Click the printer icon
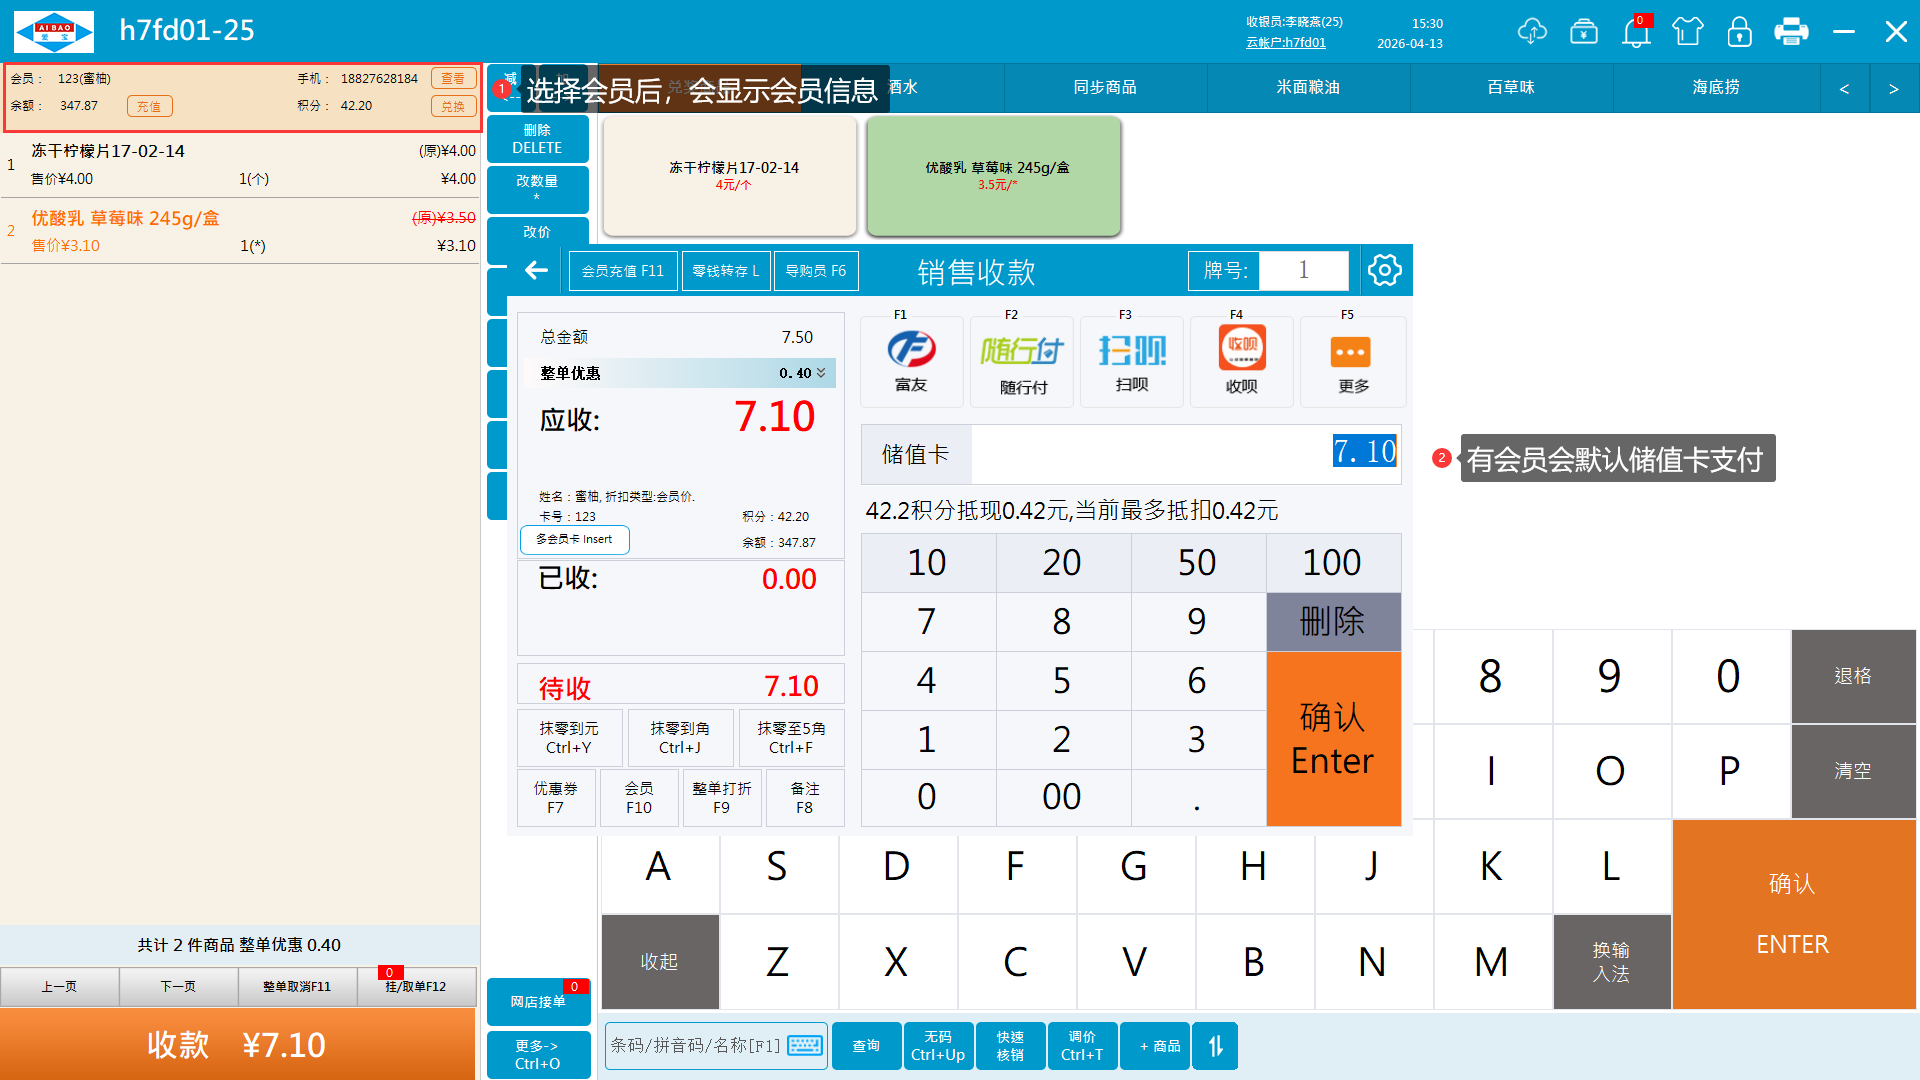The width and height of the screenshot is (1920, 1080). pyautogui.click(x=1791, y=32)
